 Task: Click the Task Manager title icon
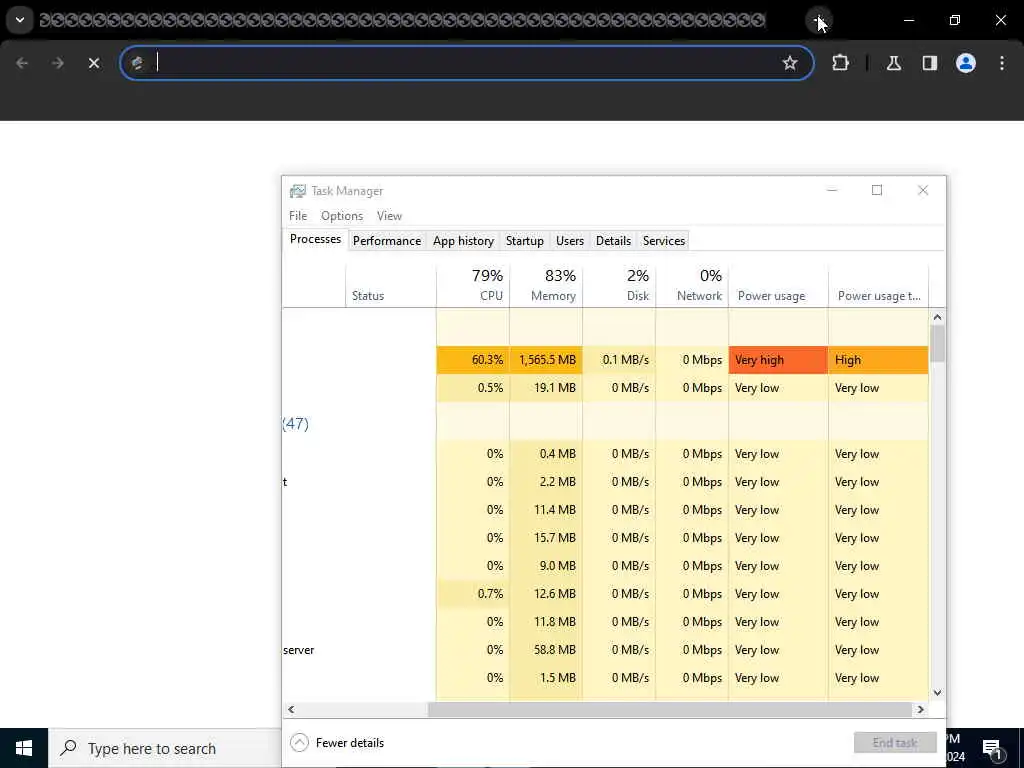(x=298, y=191)
